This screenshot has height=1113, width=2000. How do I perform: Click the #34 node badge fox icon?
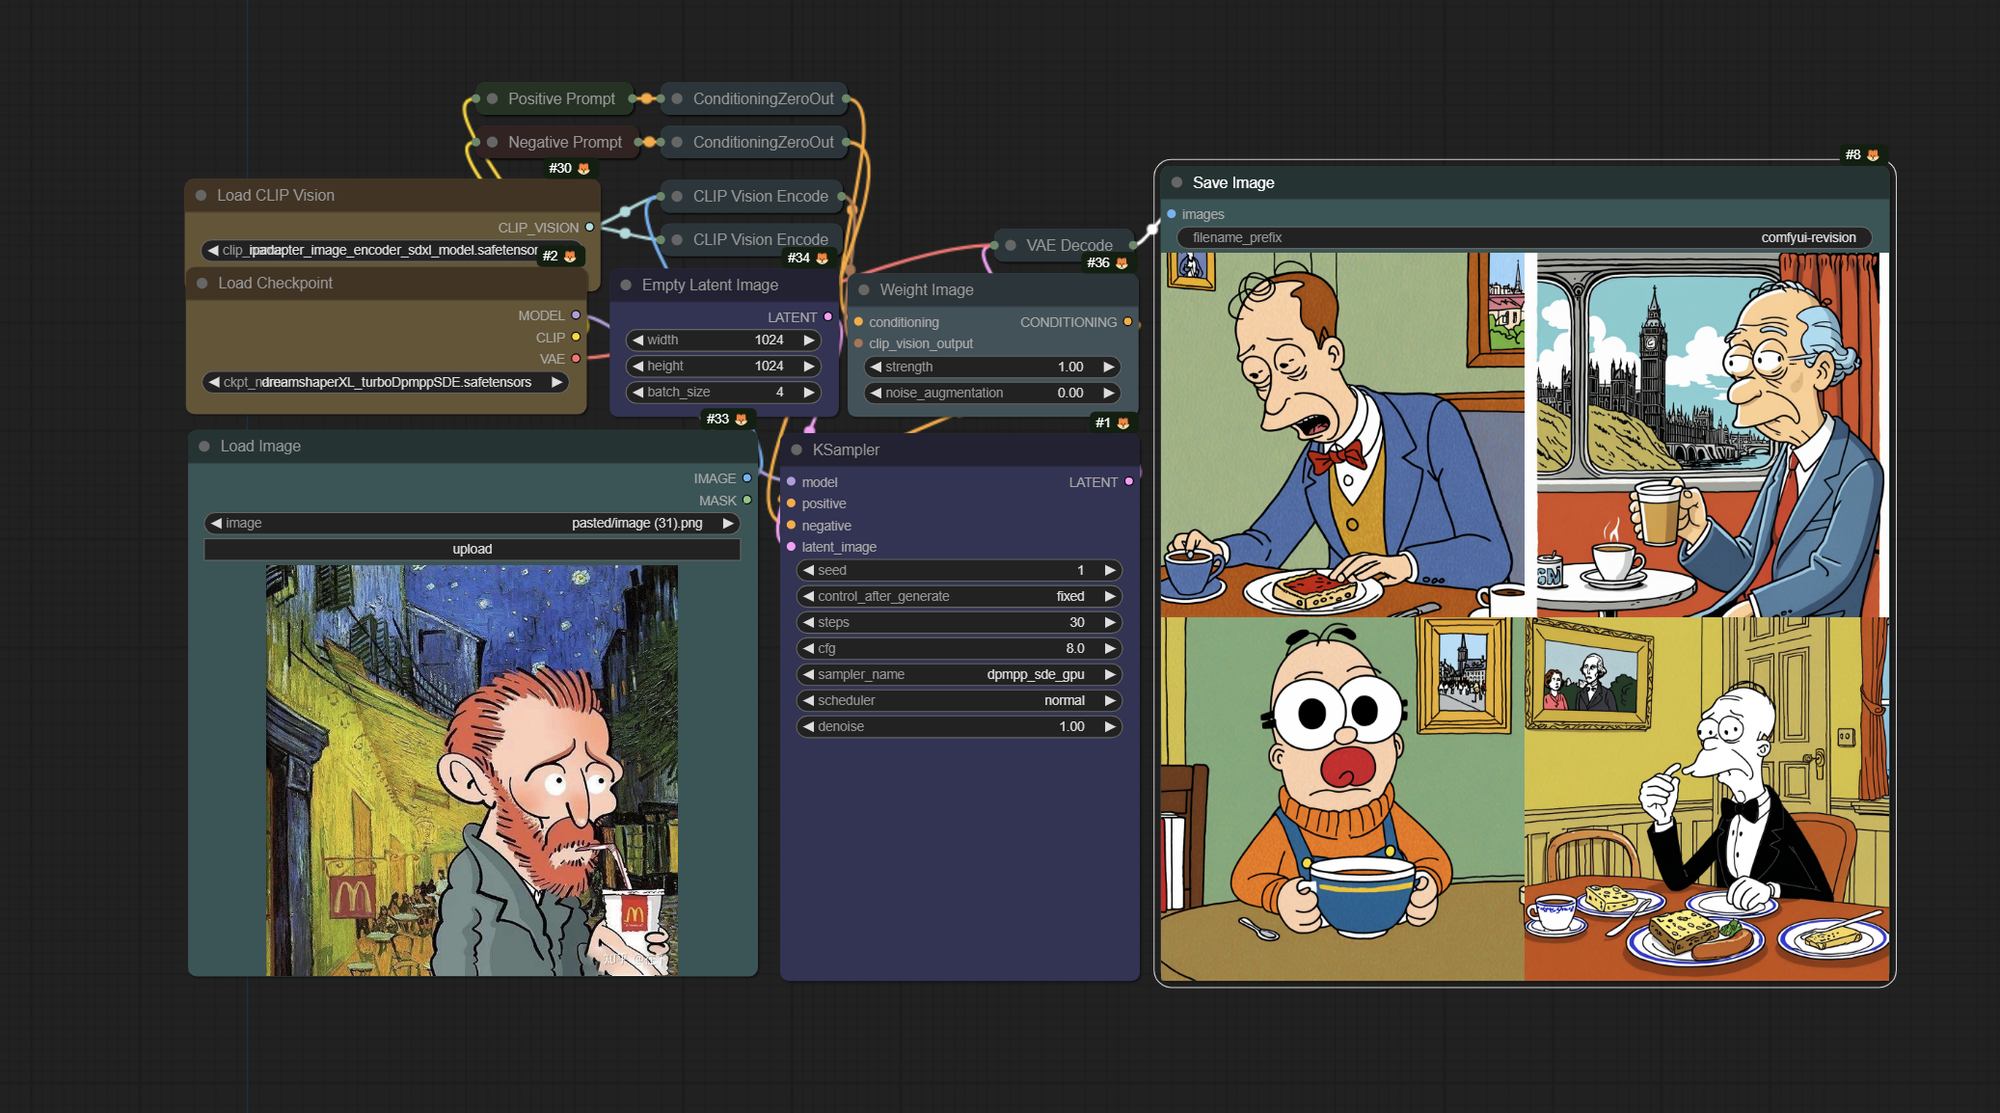[x=822, y=258]
